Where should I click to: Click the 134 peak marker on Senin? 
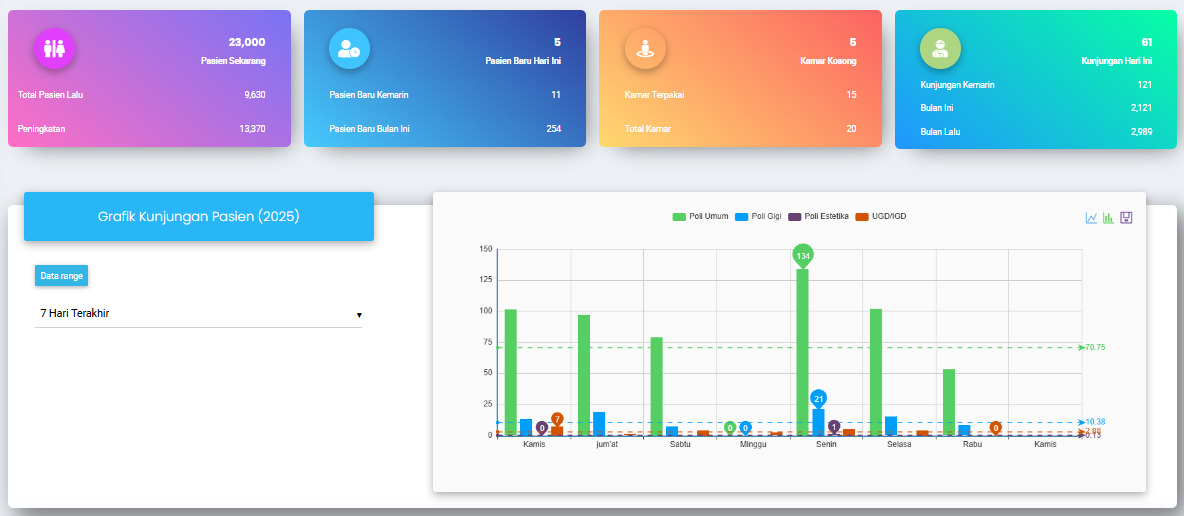click(x=803, y=256)
